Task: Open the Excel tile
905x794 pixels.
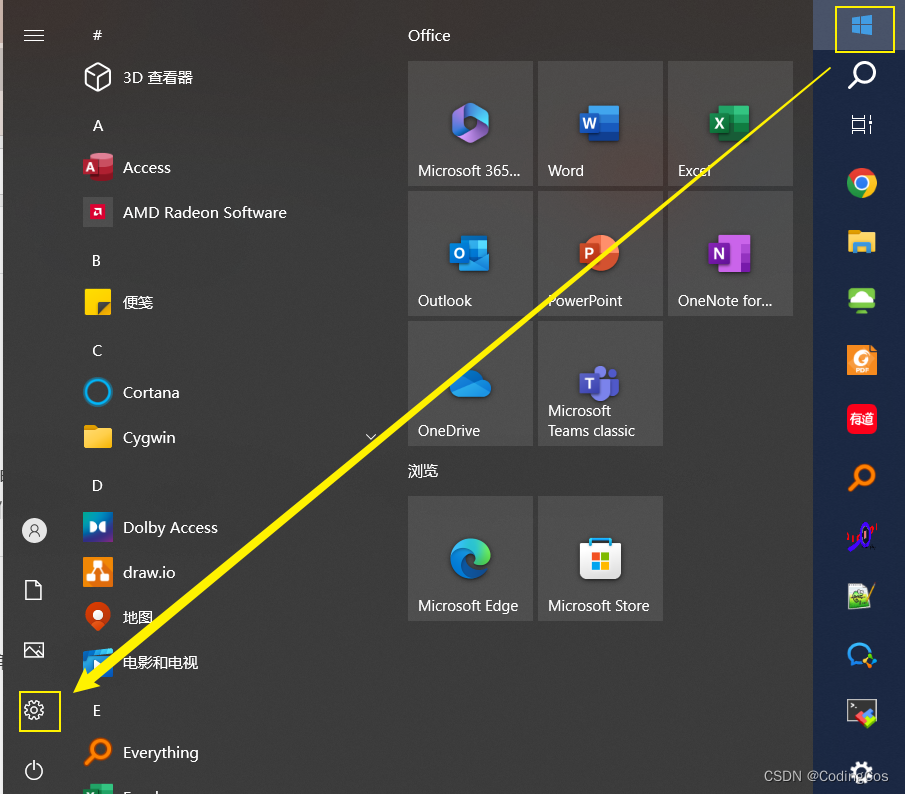Action: 730,123
